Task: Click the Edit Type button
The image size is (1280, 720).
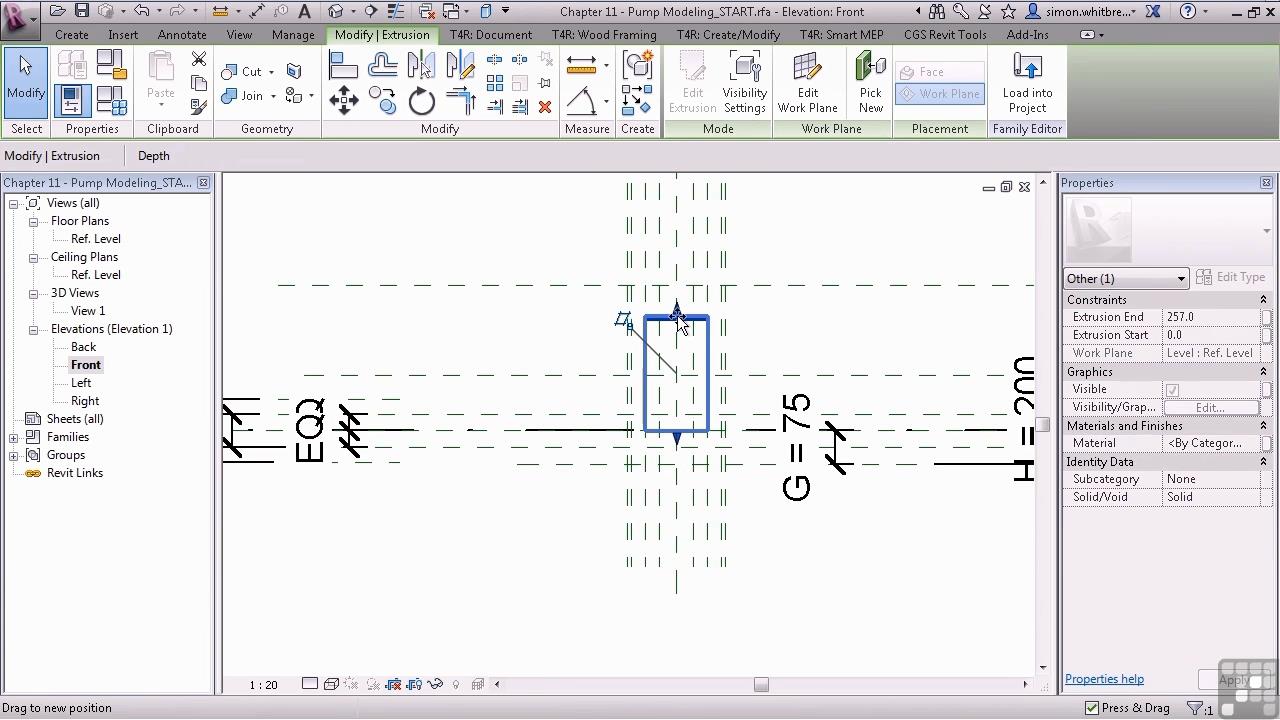Action: click(x=1232, y=277)
